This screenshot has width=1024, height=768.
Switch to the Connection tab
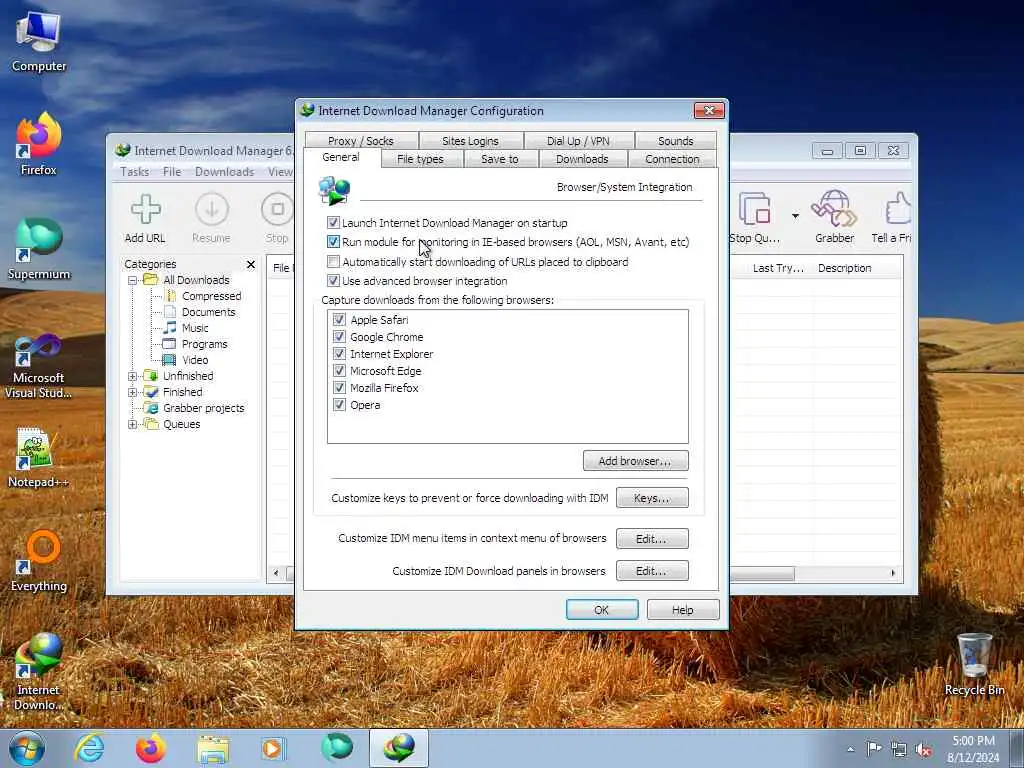pyautogui.click(x=672, y=159)
